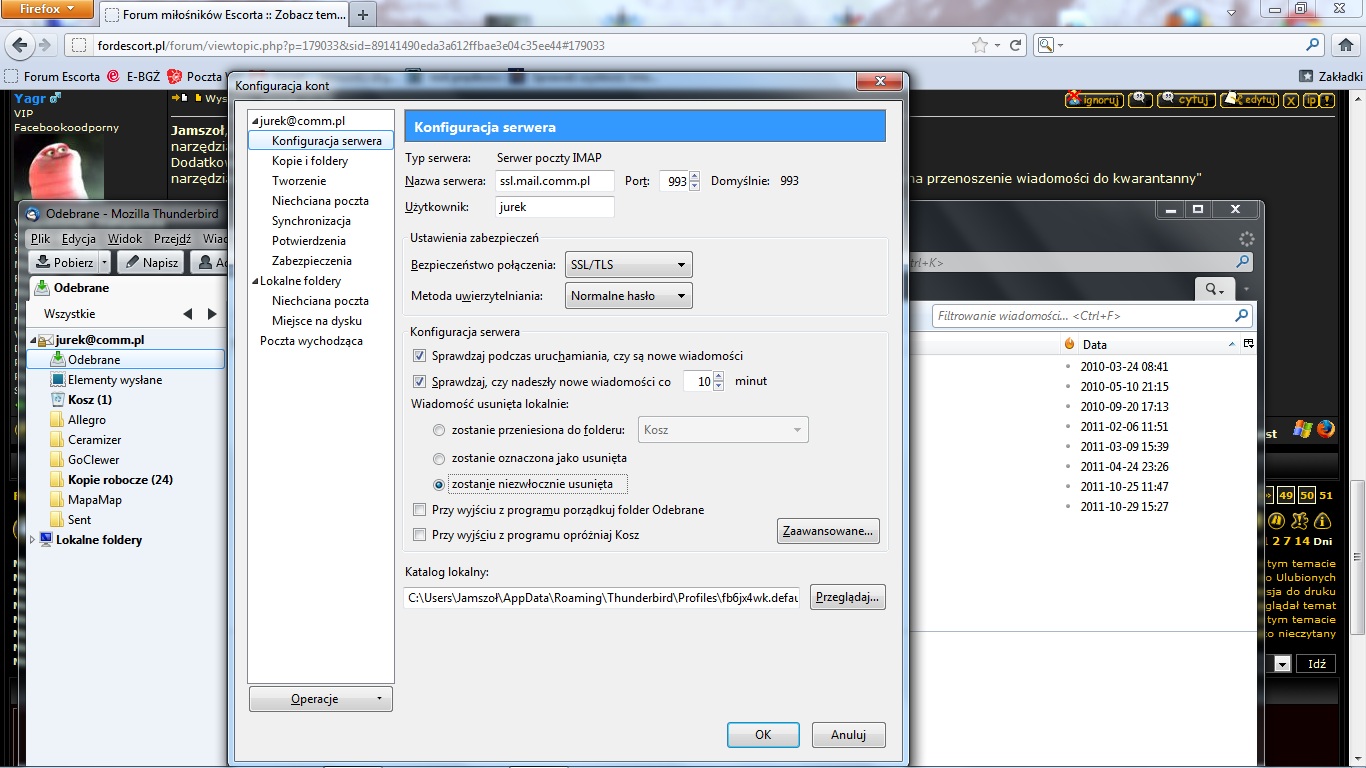The height and width of the screenshot is (768, 1366).
Task: Open the Bezpieczeństwo połączenia SSL/TLS dropdown
Action: [628, 265]
